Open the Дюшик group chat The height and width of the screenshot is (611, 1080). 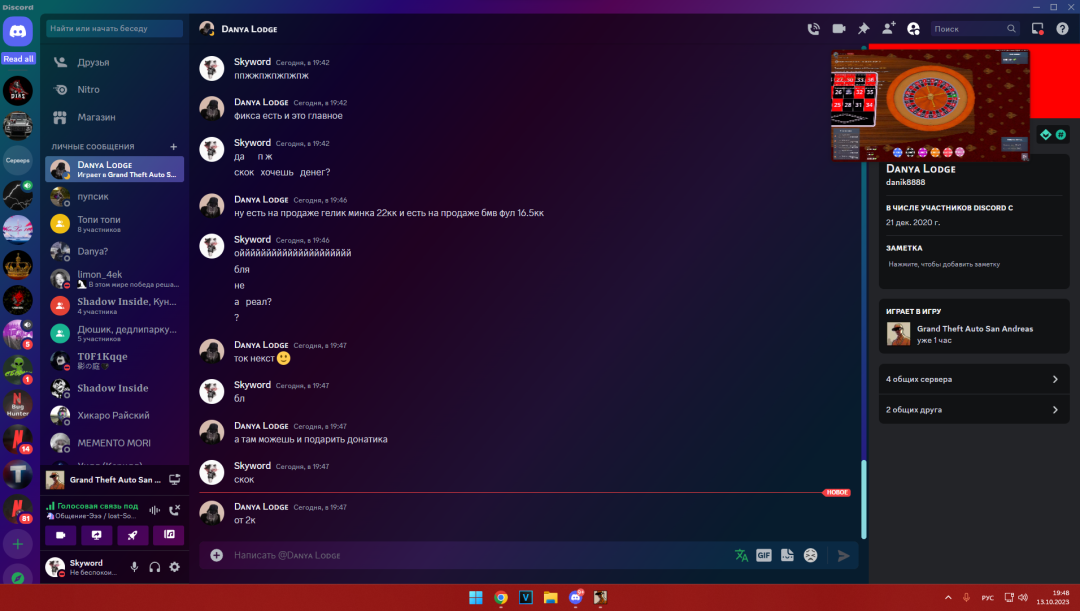click(x=114, y=333)
